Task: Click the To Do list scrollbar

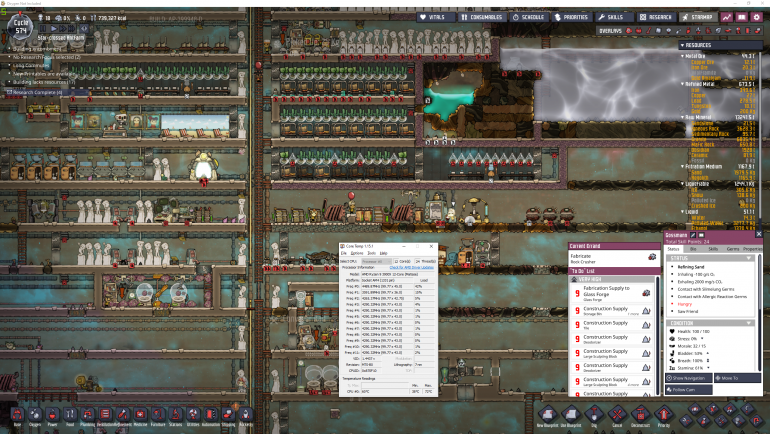Action: pos(658,336)
